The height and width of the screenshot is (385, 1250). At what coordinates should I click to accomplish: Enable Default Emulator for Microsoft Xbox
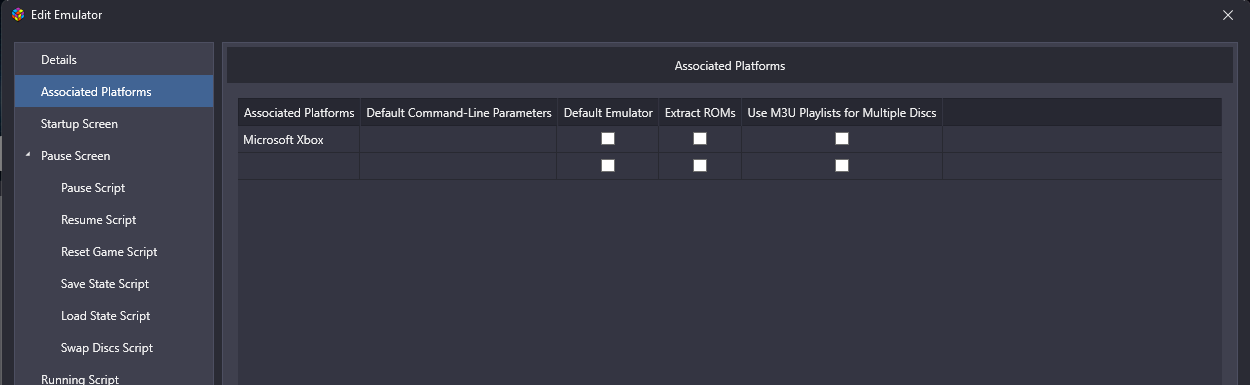click(608, 139)
